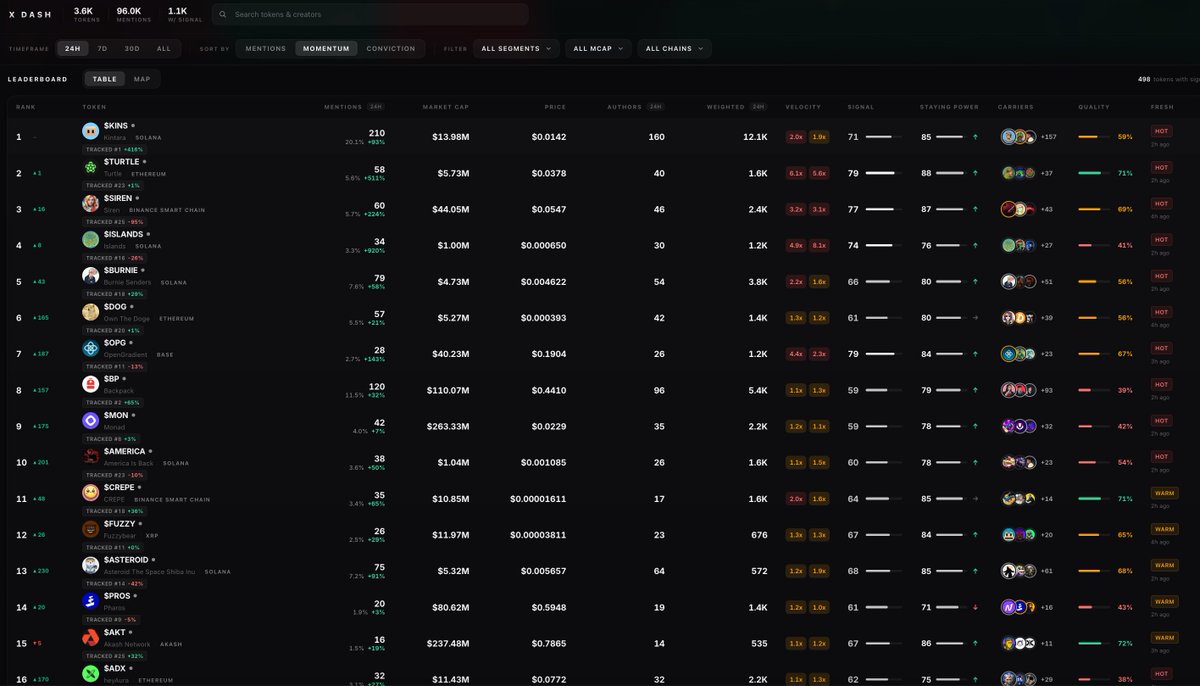Image resolution: width=1200 pixels, height=686 pixels.
Task: Switch the leaderboard to Table view
Action: [105, 79]
